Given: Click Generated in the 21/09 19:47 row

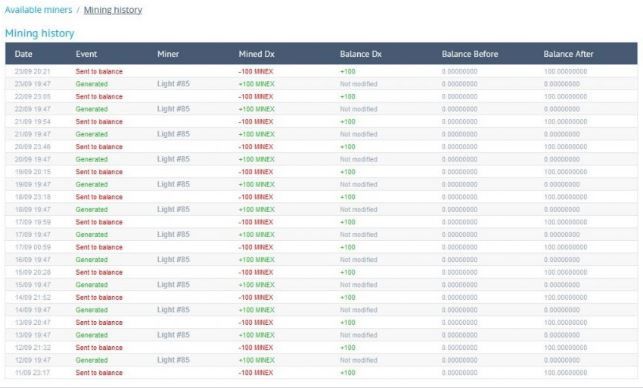Looking at the screenshot, I should tap(91, 134).
